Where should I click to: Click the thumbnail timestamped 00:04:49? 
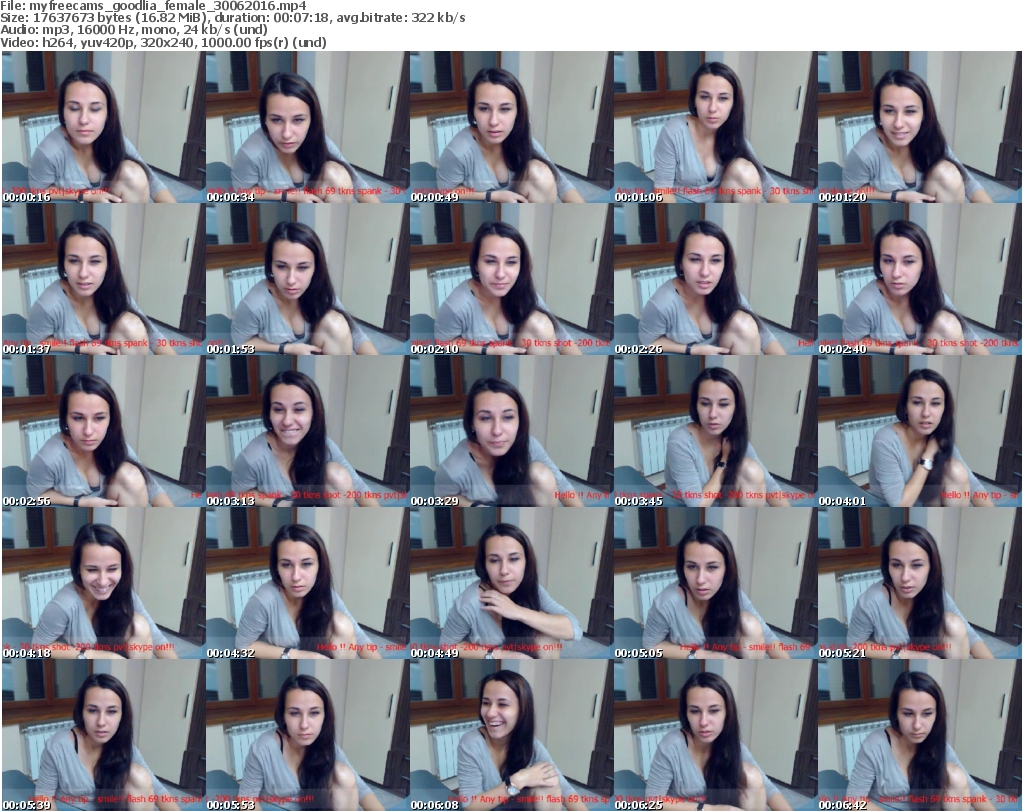[x=511, y=584]
